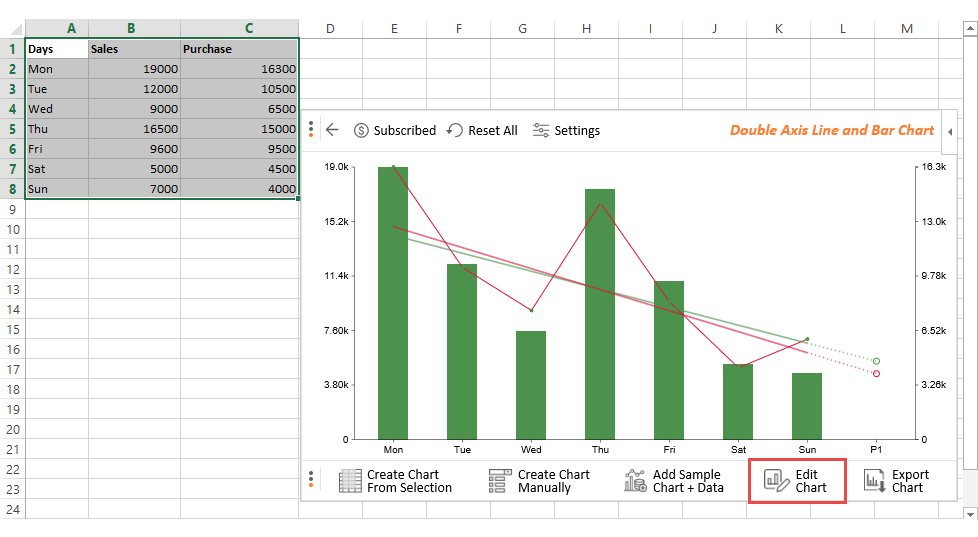Click the cell containing 16300
This screenshot has width=978, height=537.
240,69
